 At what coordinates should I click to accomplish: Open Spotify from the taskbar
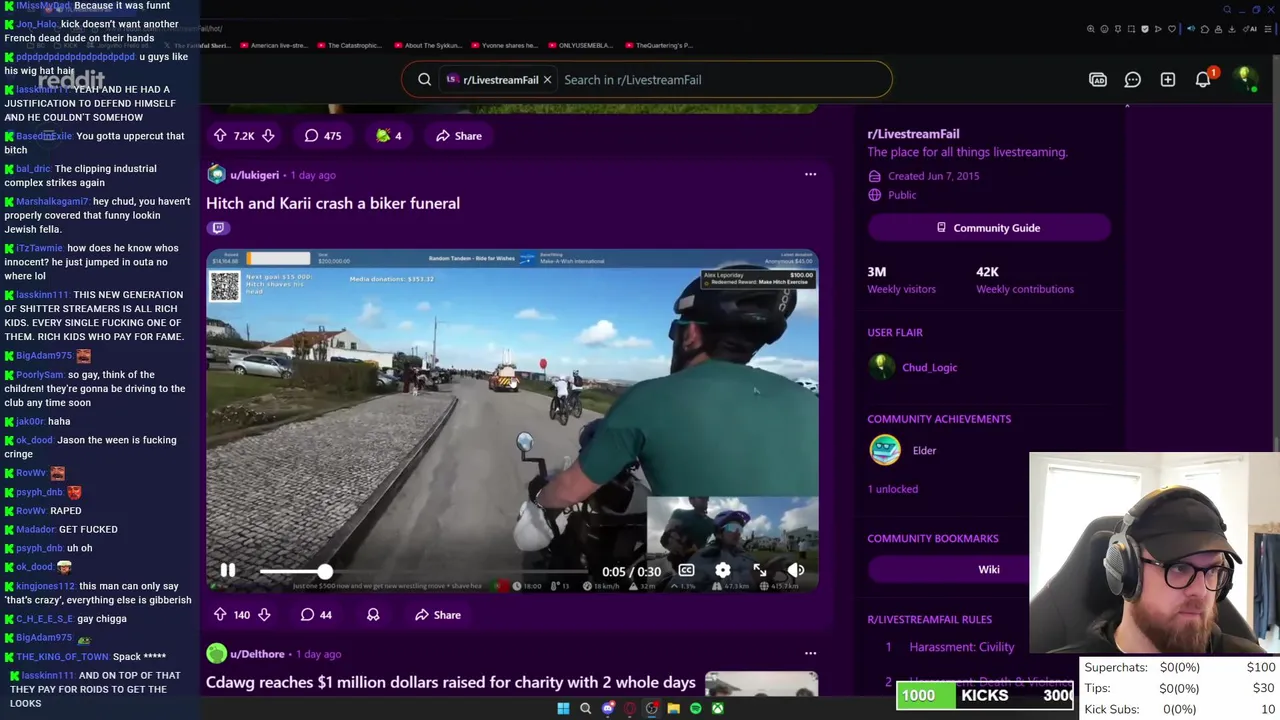[x=695, y=709]
